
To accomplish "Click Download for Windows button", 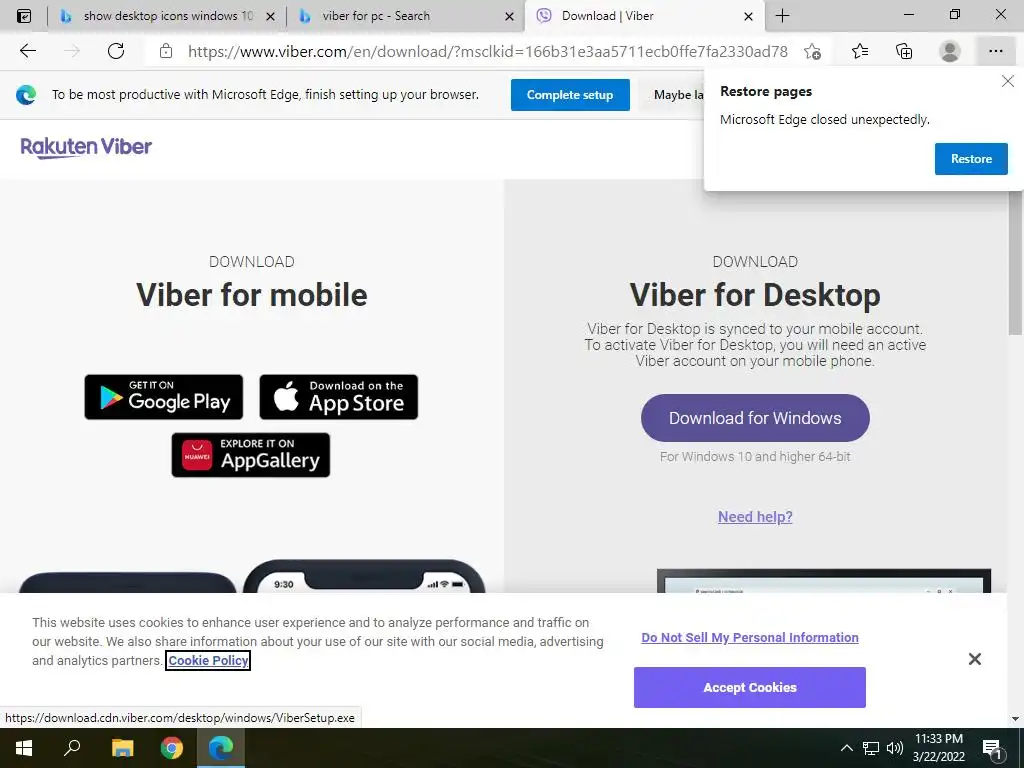I will (x=755, y=418).
